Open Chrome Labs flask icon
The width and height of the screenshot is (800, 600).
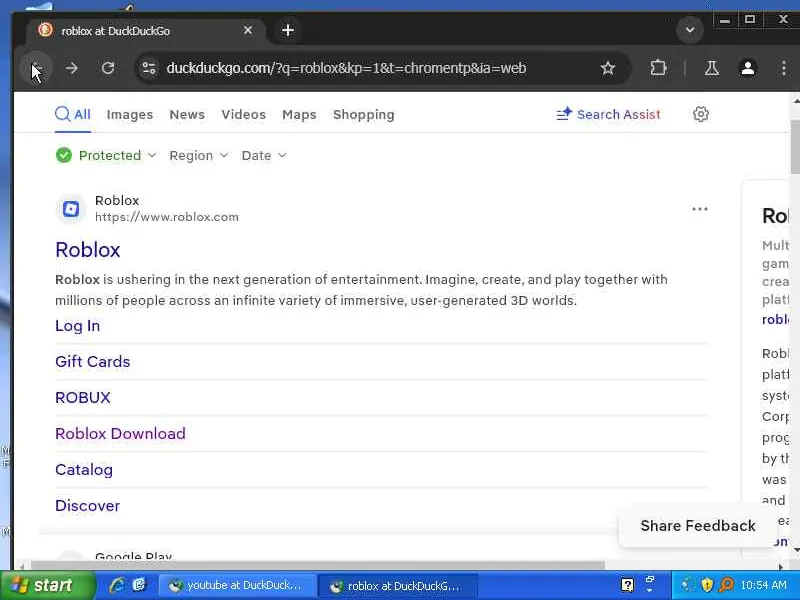[712, 68]
